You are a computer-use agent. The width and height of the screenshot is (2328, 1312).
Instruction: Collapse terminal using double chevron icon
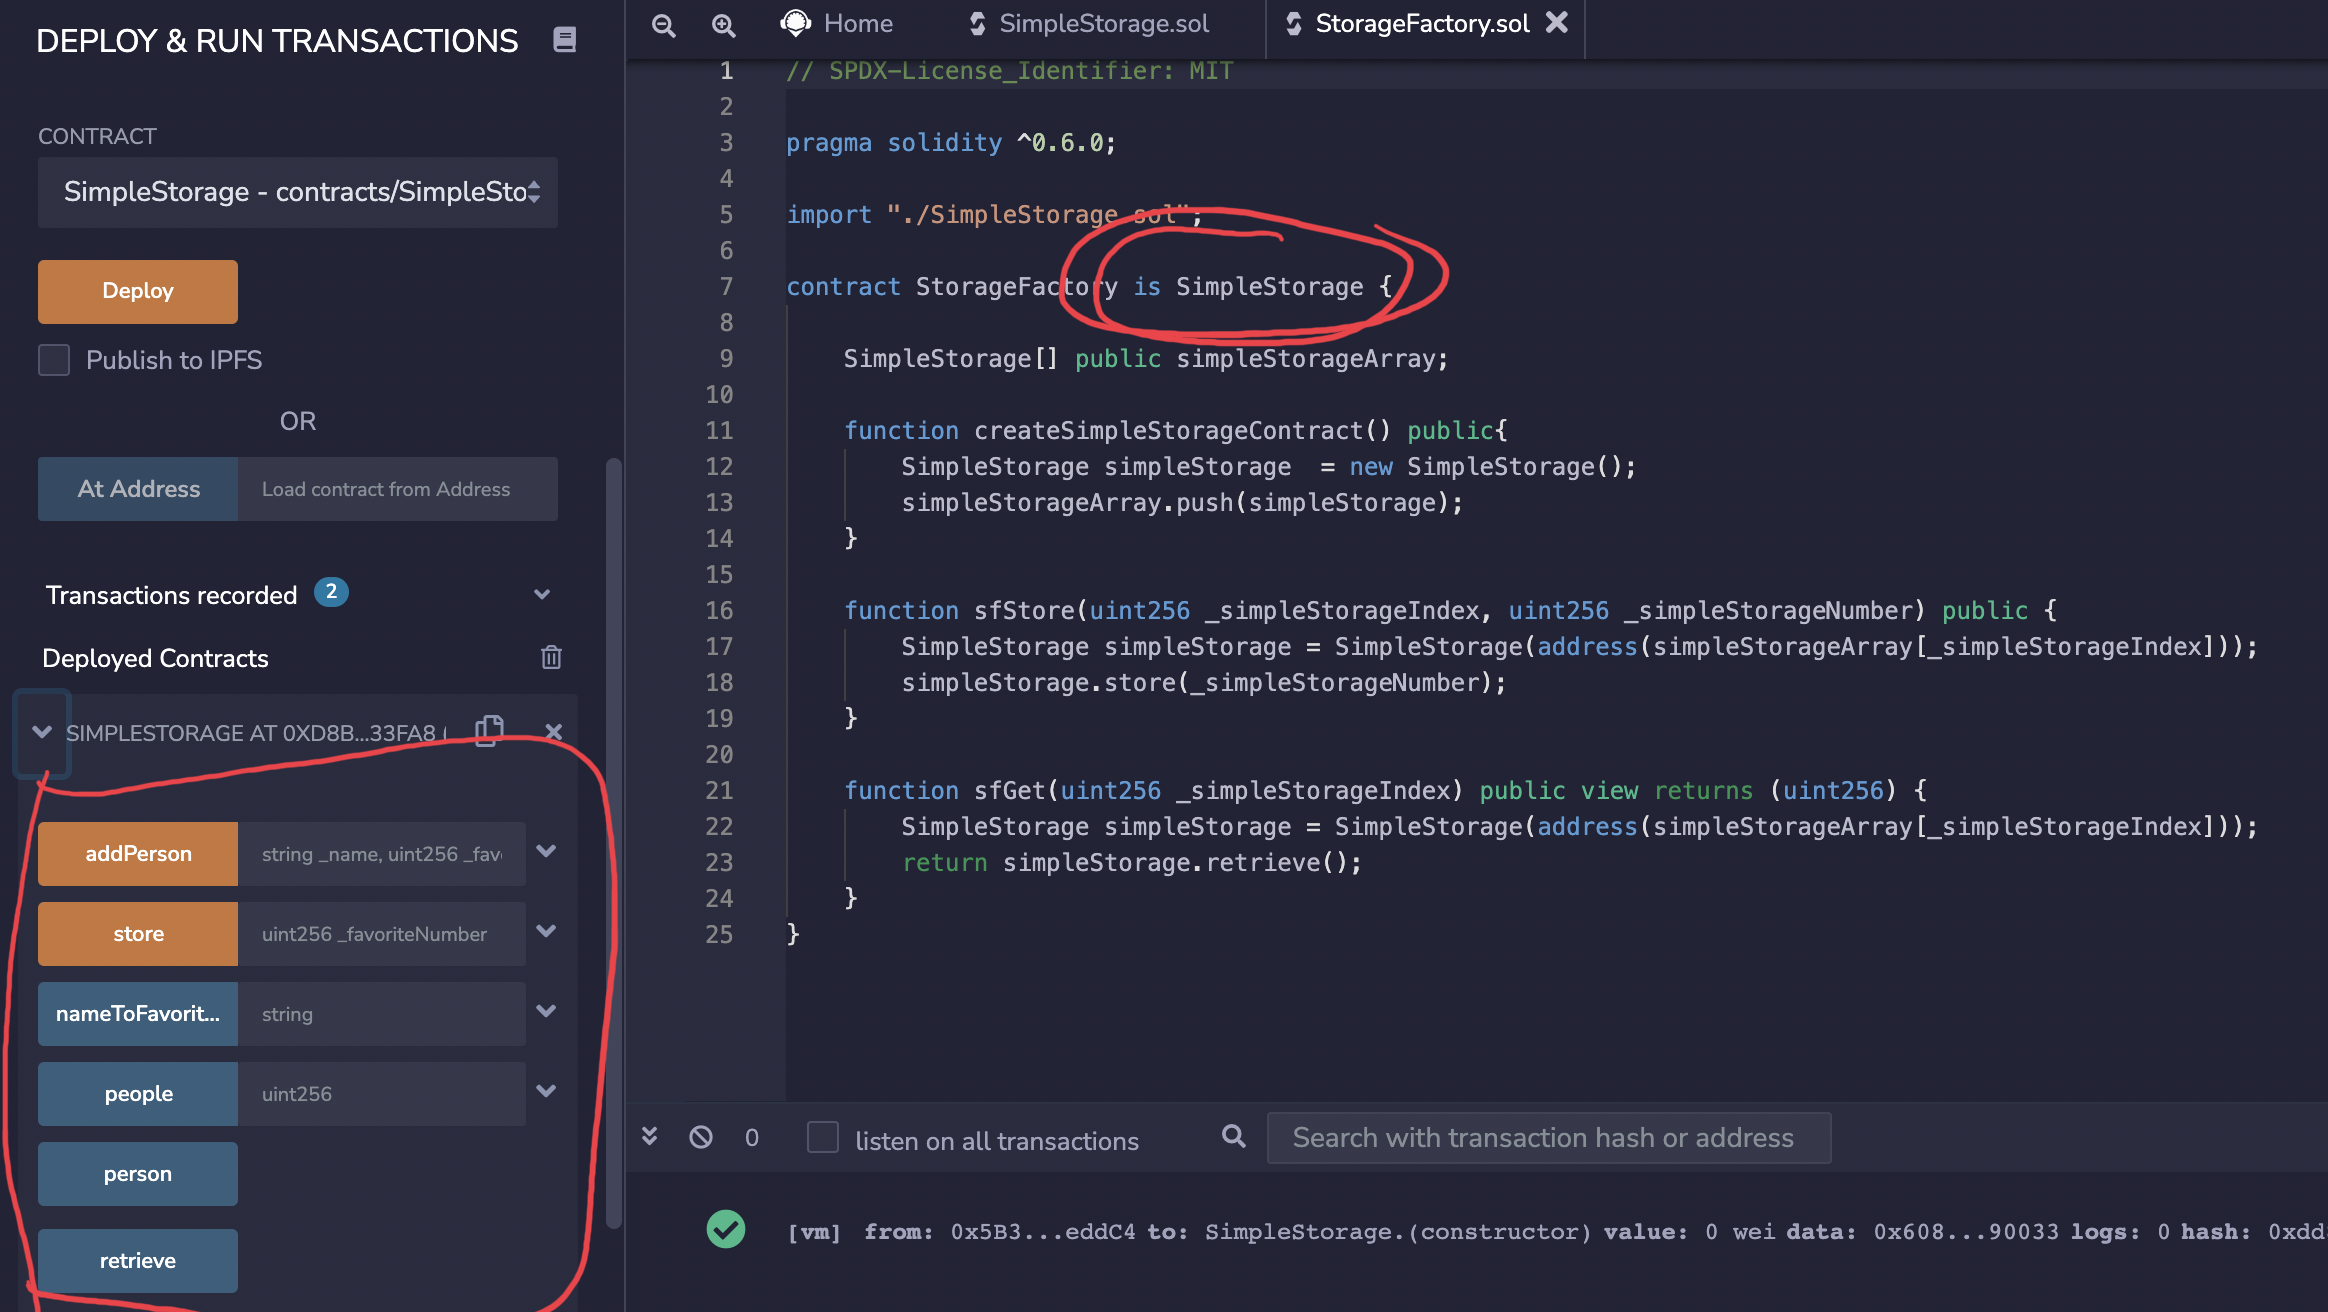[x=650, y=1136]
